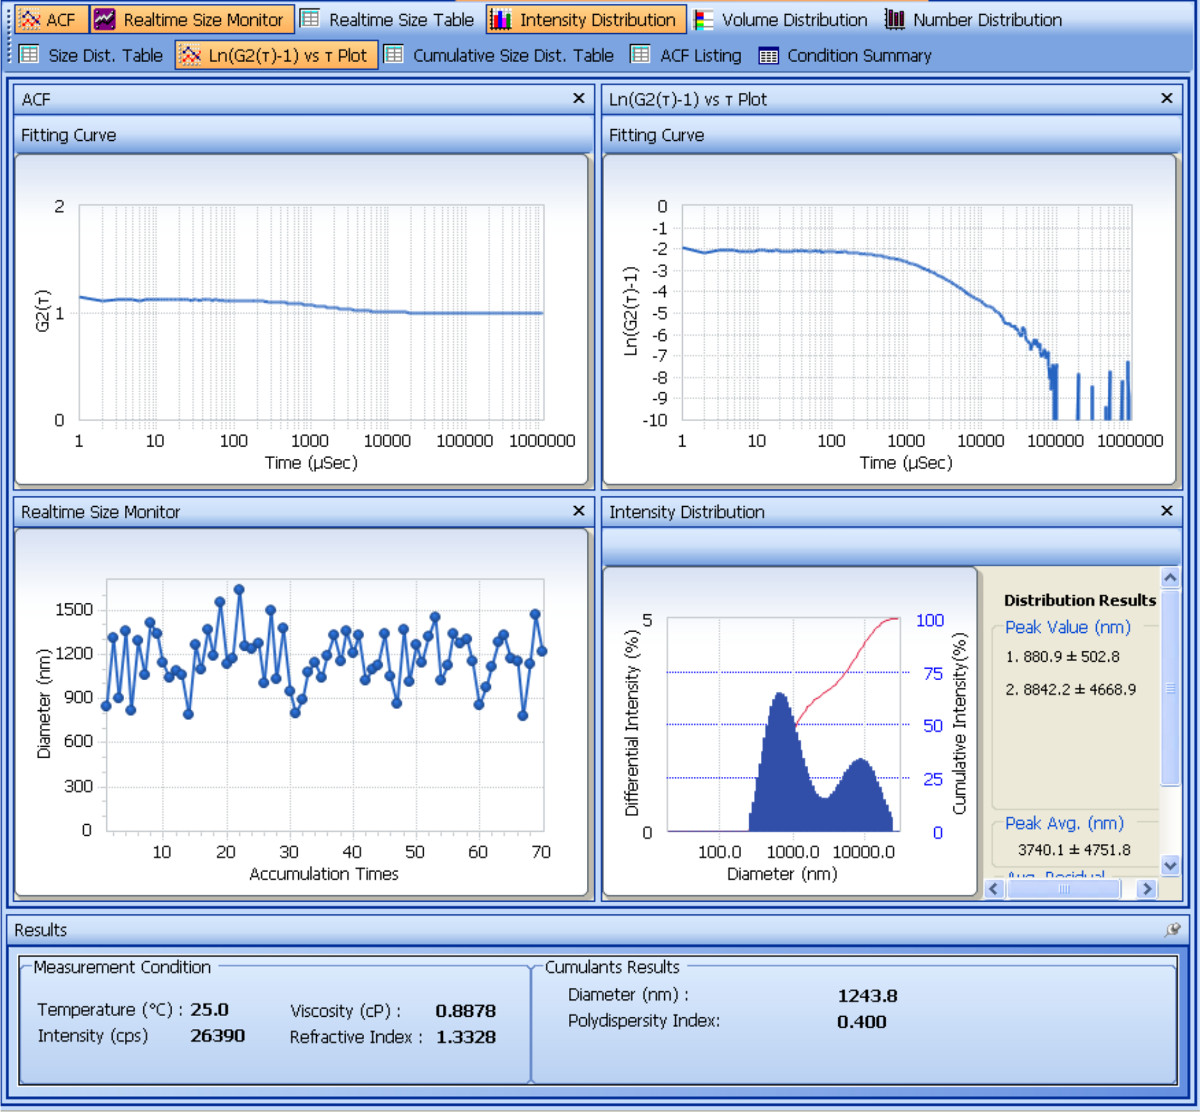Open the Realtime Size Table icon
Screen dimensions: 1200x1112
tap(311, 20)
